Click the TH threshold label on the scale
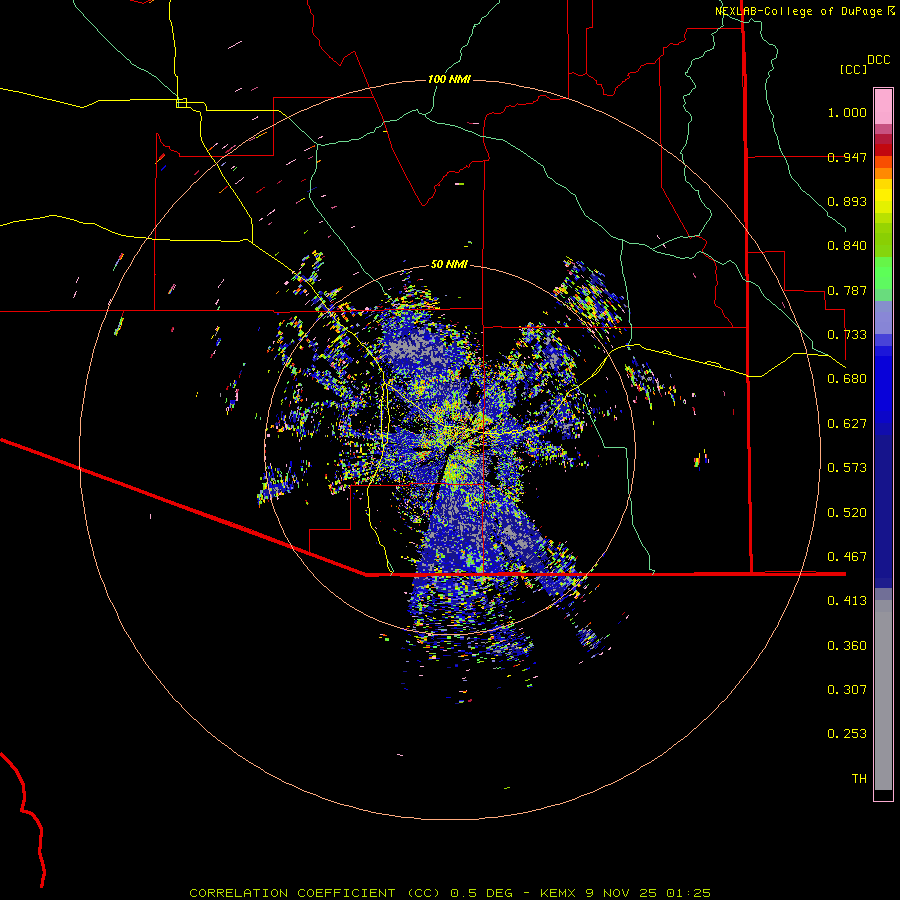The width and height of the screenshot is (900, 900). pos(859,779)
